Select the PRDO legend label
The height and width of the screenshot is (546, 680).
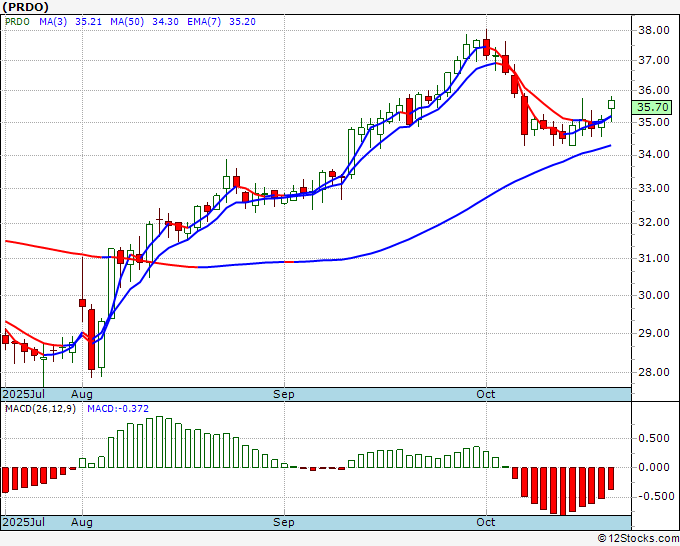tap(17, 22)
